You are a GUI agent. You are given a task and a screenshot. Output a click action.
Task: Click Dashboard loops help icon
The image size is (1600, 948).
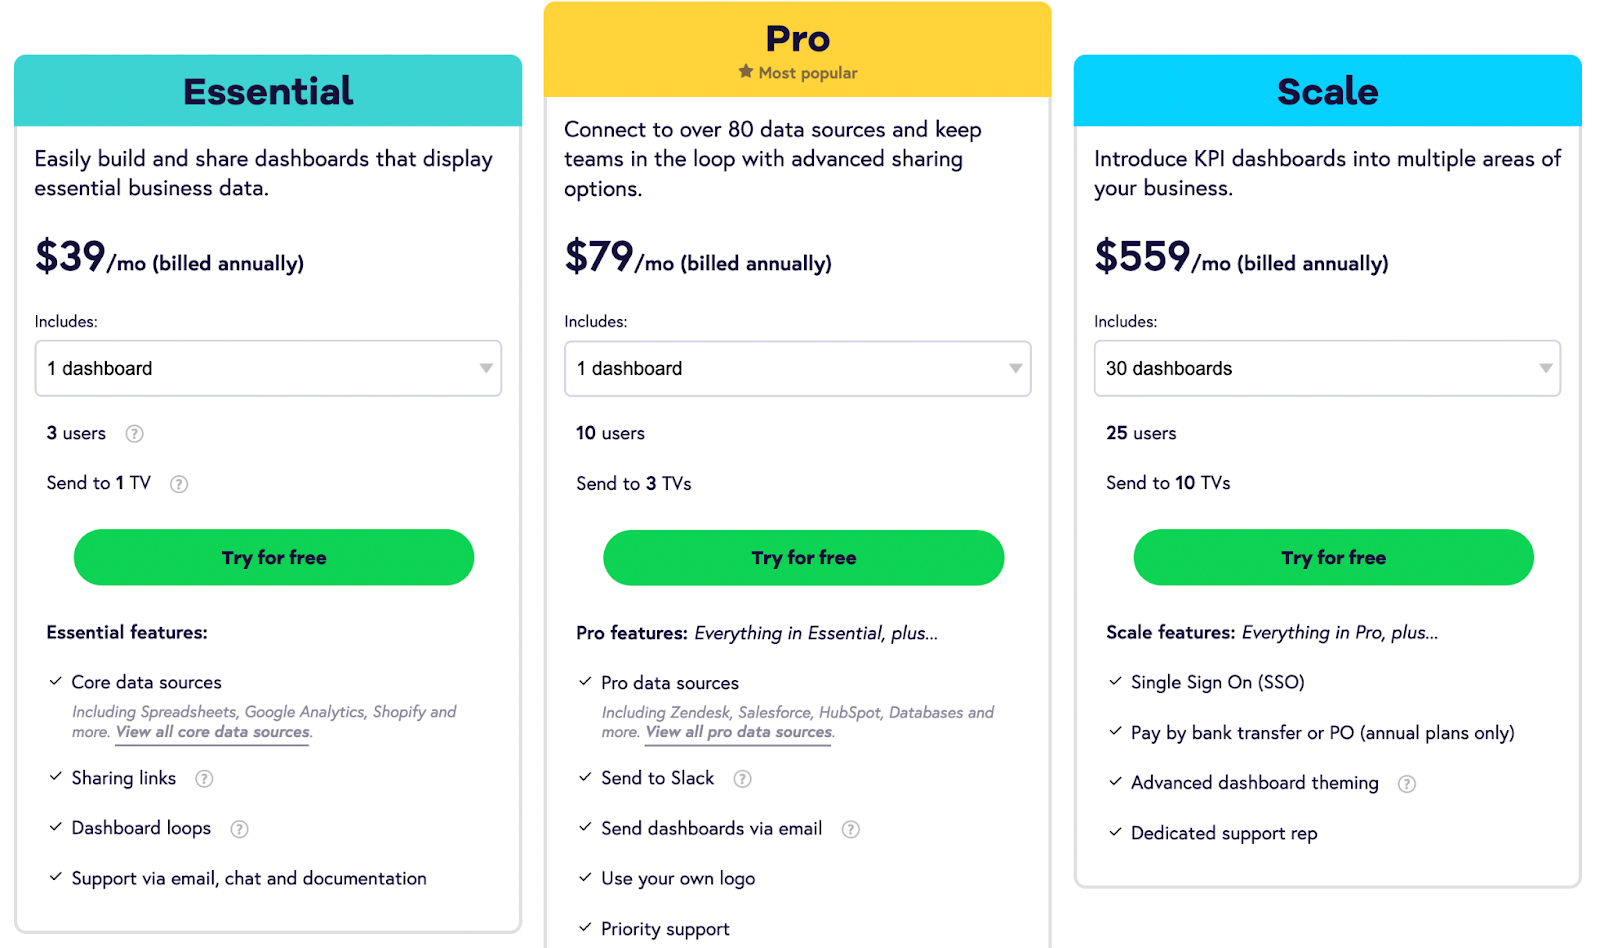click(239, 829)
